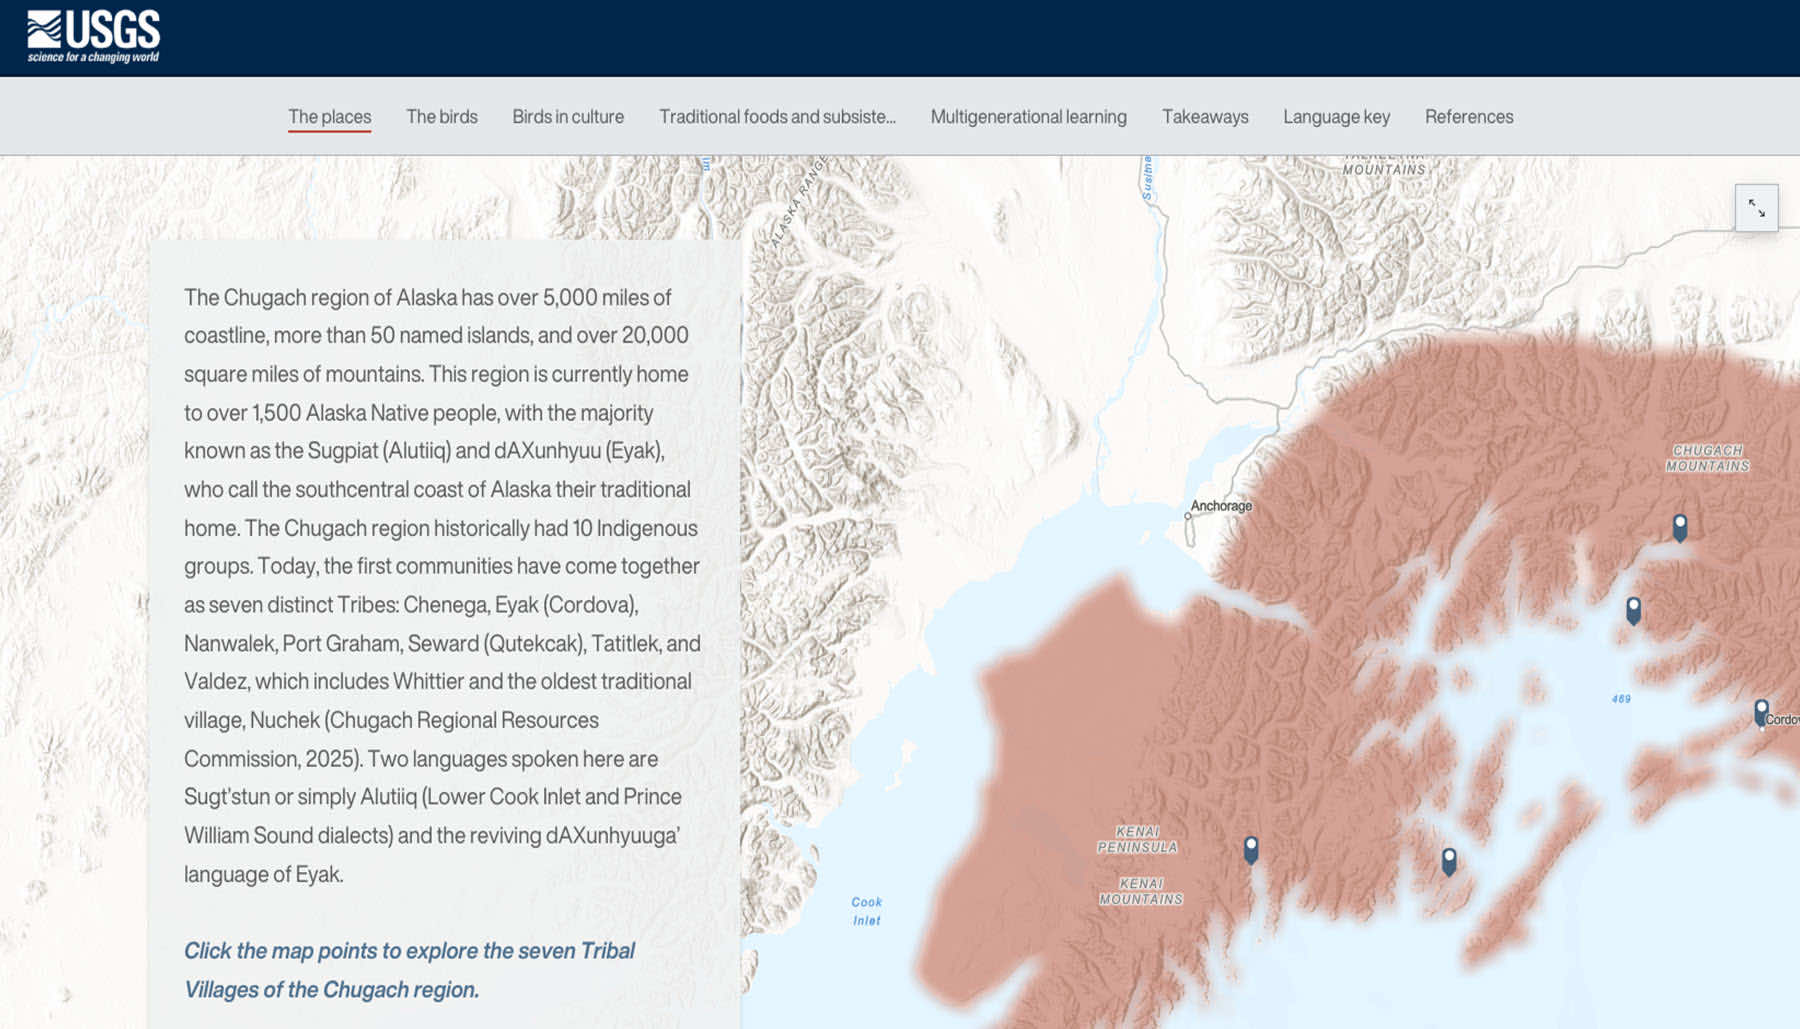Viewport: 1800px width, 1029px height.
Task: Jump to the Takeaways section
Action: click(1204, 117)
